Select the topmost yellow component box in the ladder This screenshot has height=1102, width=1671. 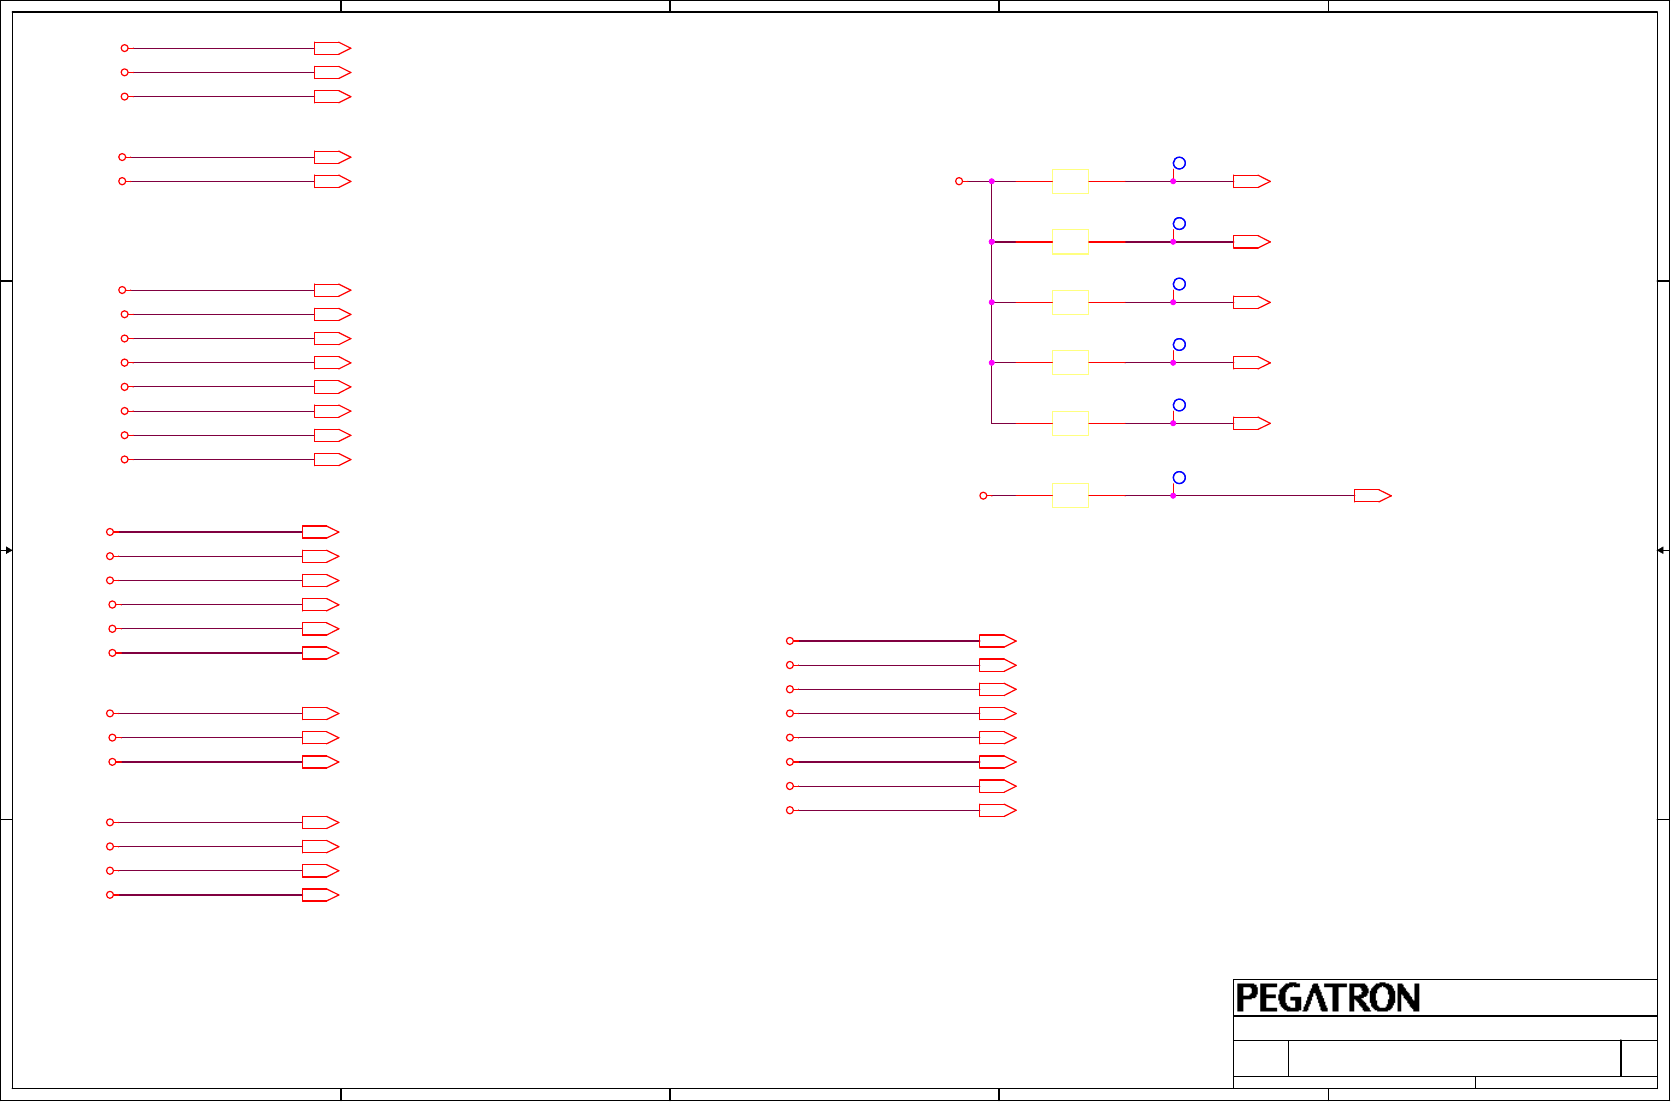coord(1070,181)
